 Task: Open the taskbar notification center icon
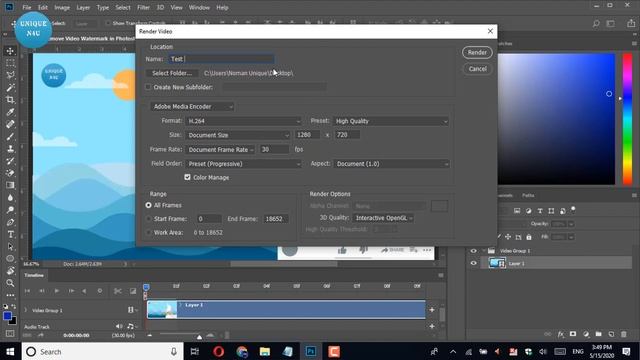point(627,351)
